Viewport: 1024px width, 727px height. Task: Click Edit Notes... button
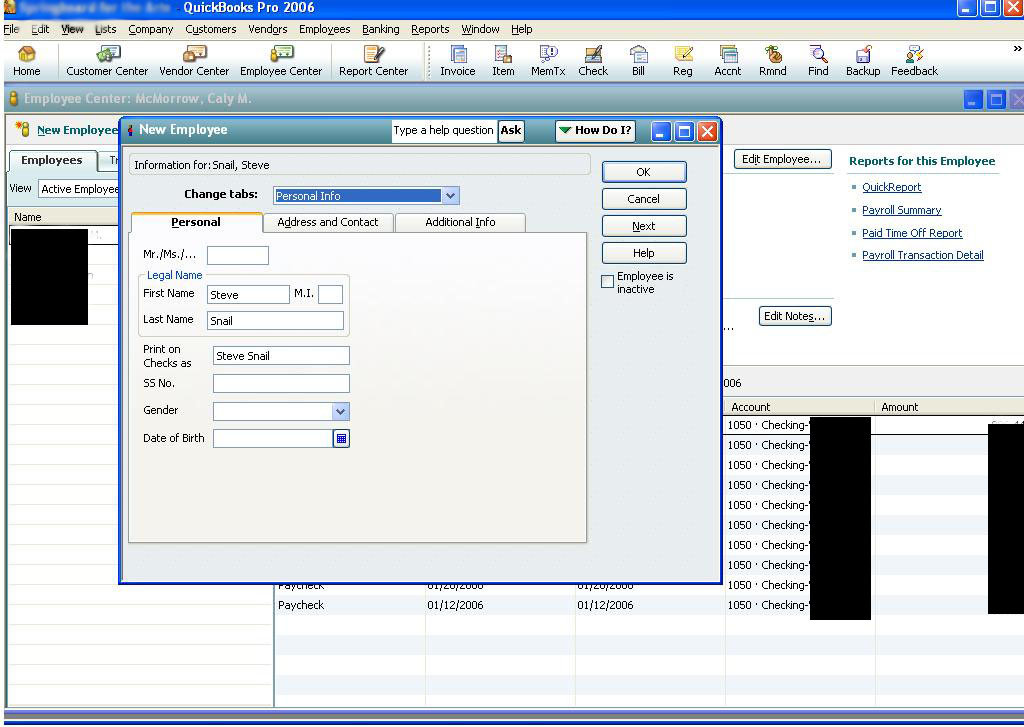[x=795, y=316]
